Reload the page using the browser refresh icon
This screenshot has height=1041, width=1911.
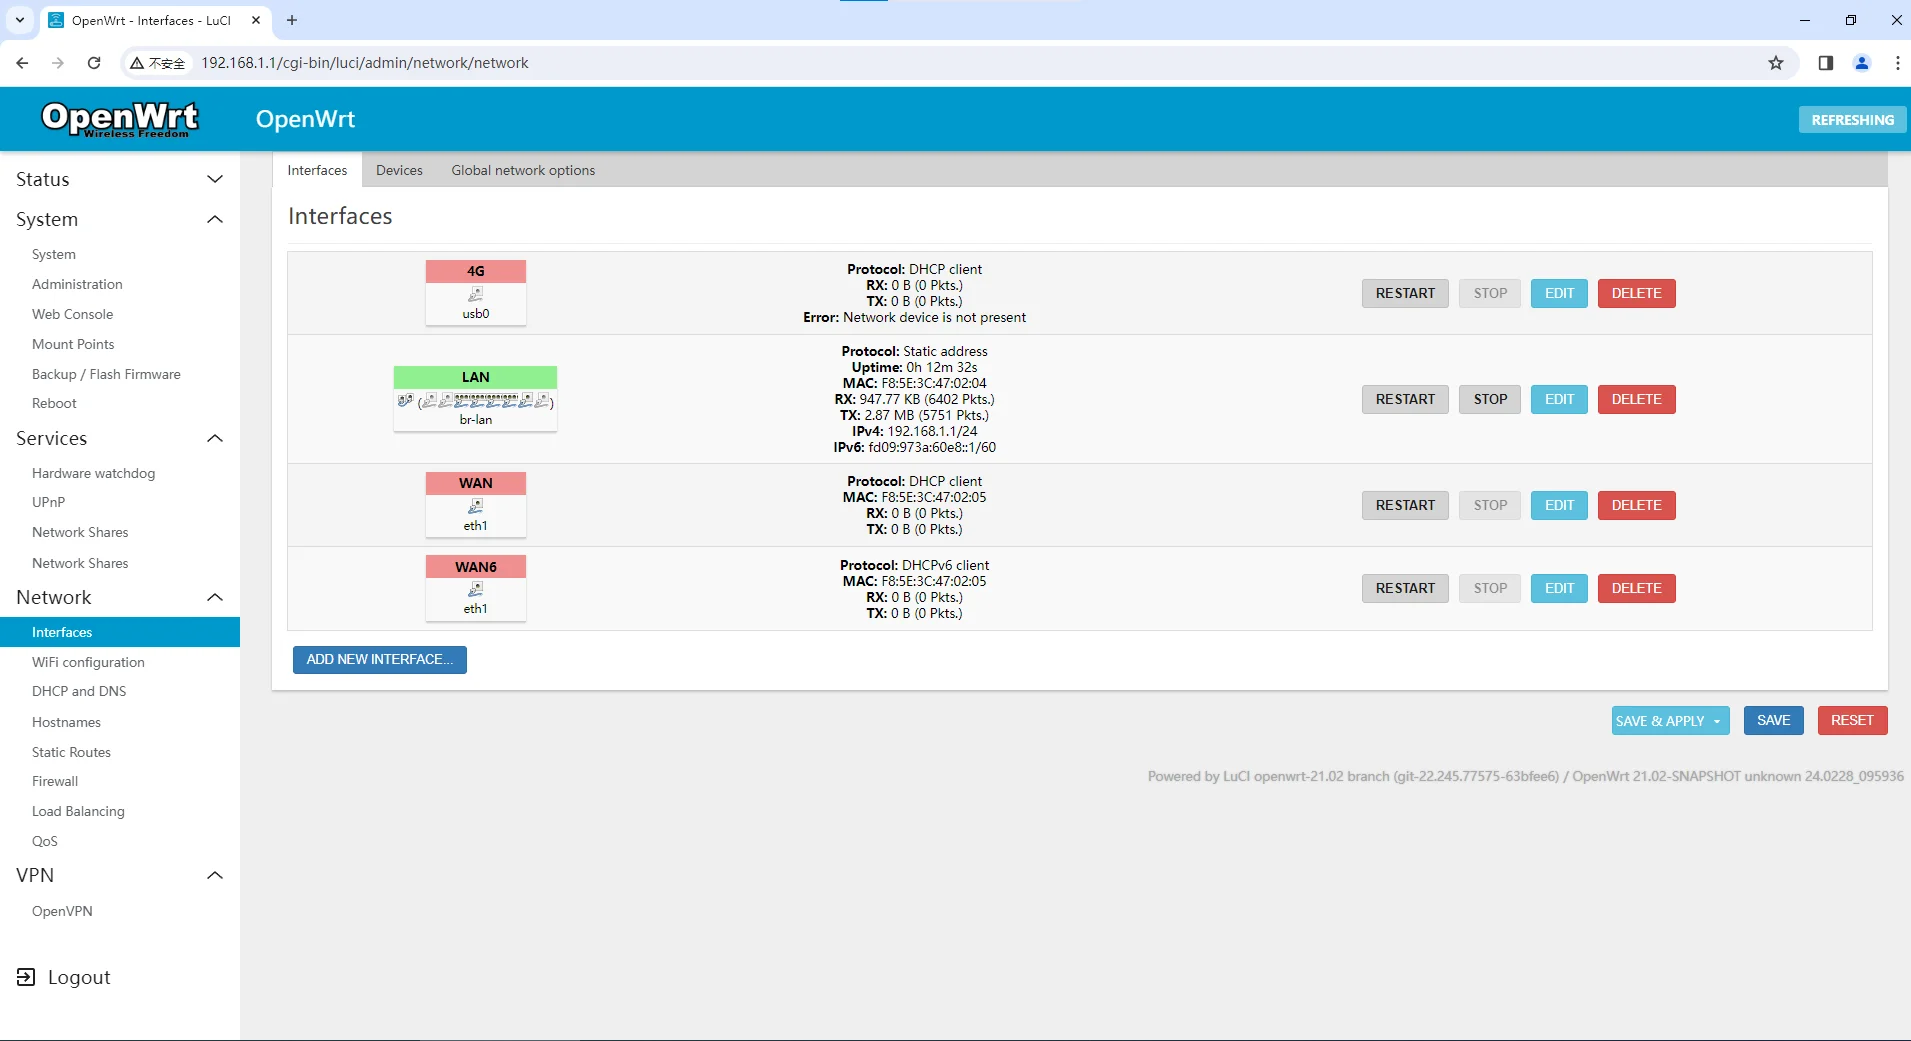point(94,63)
